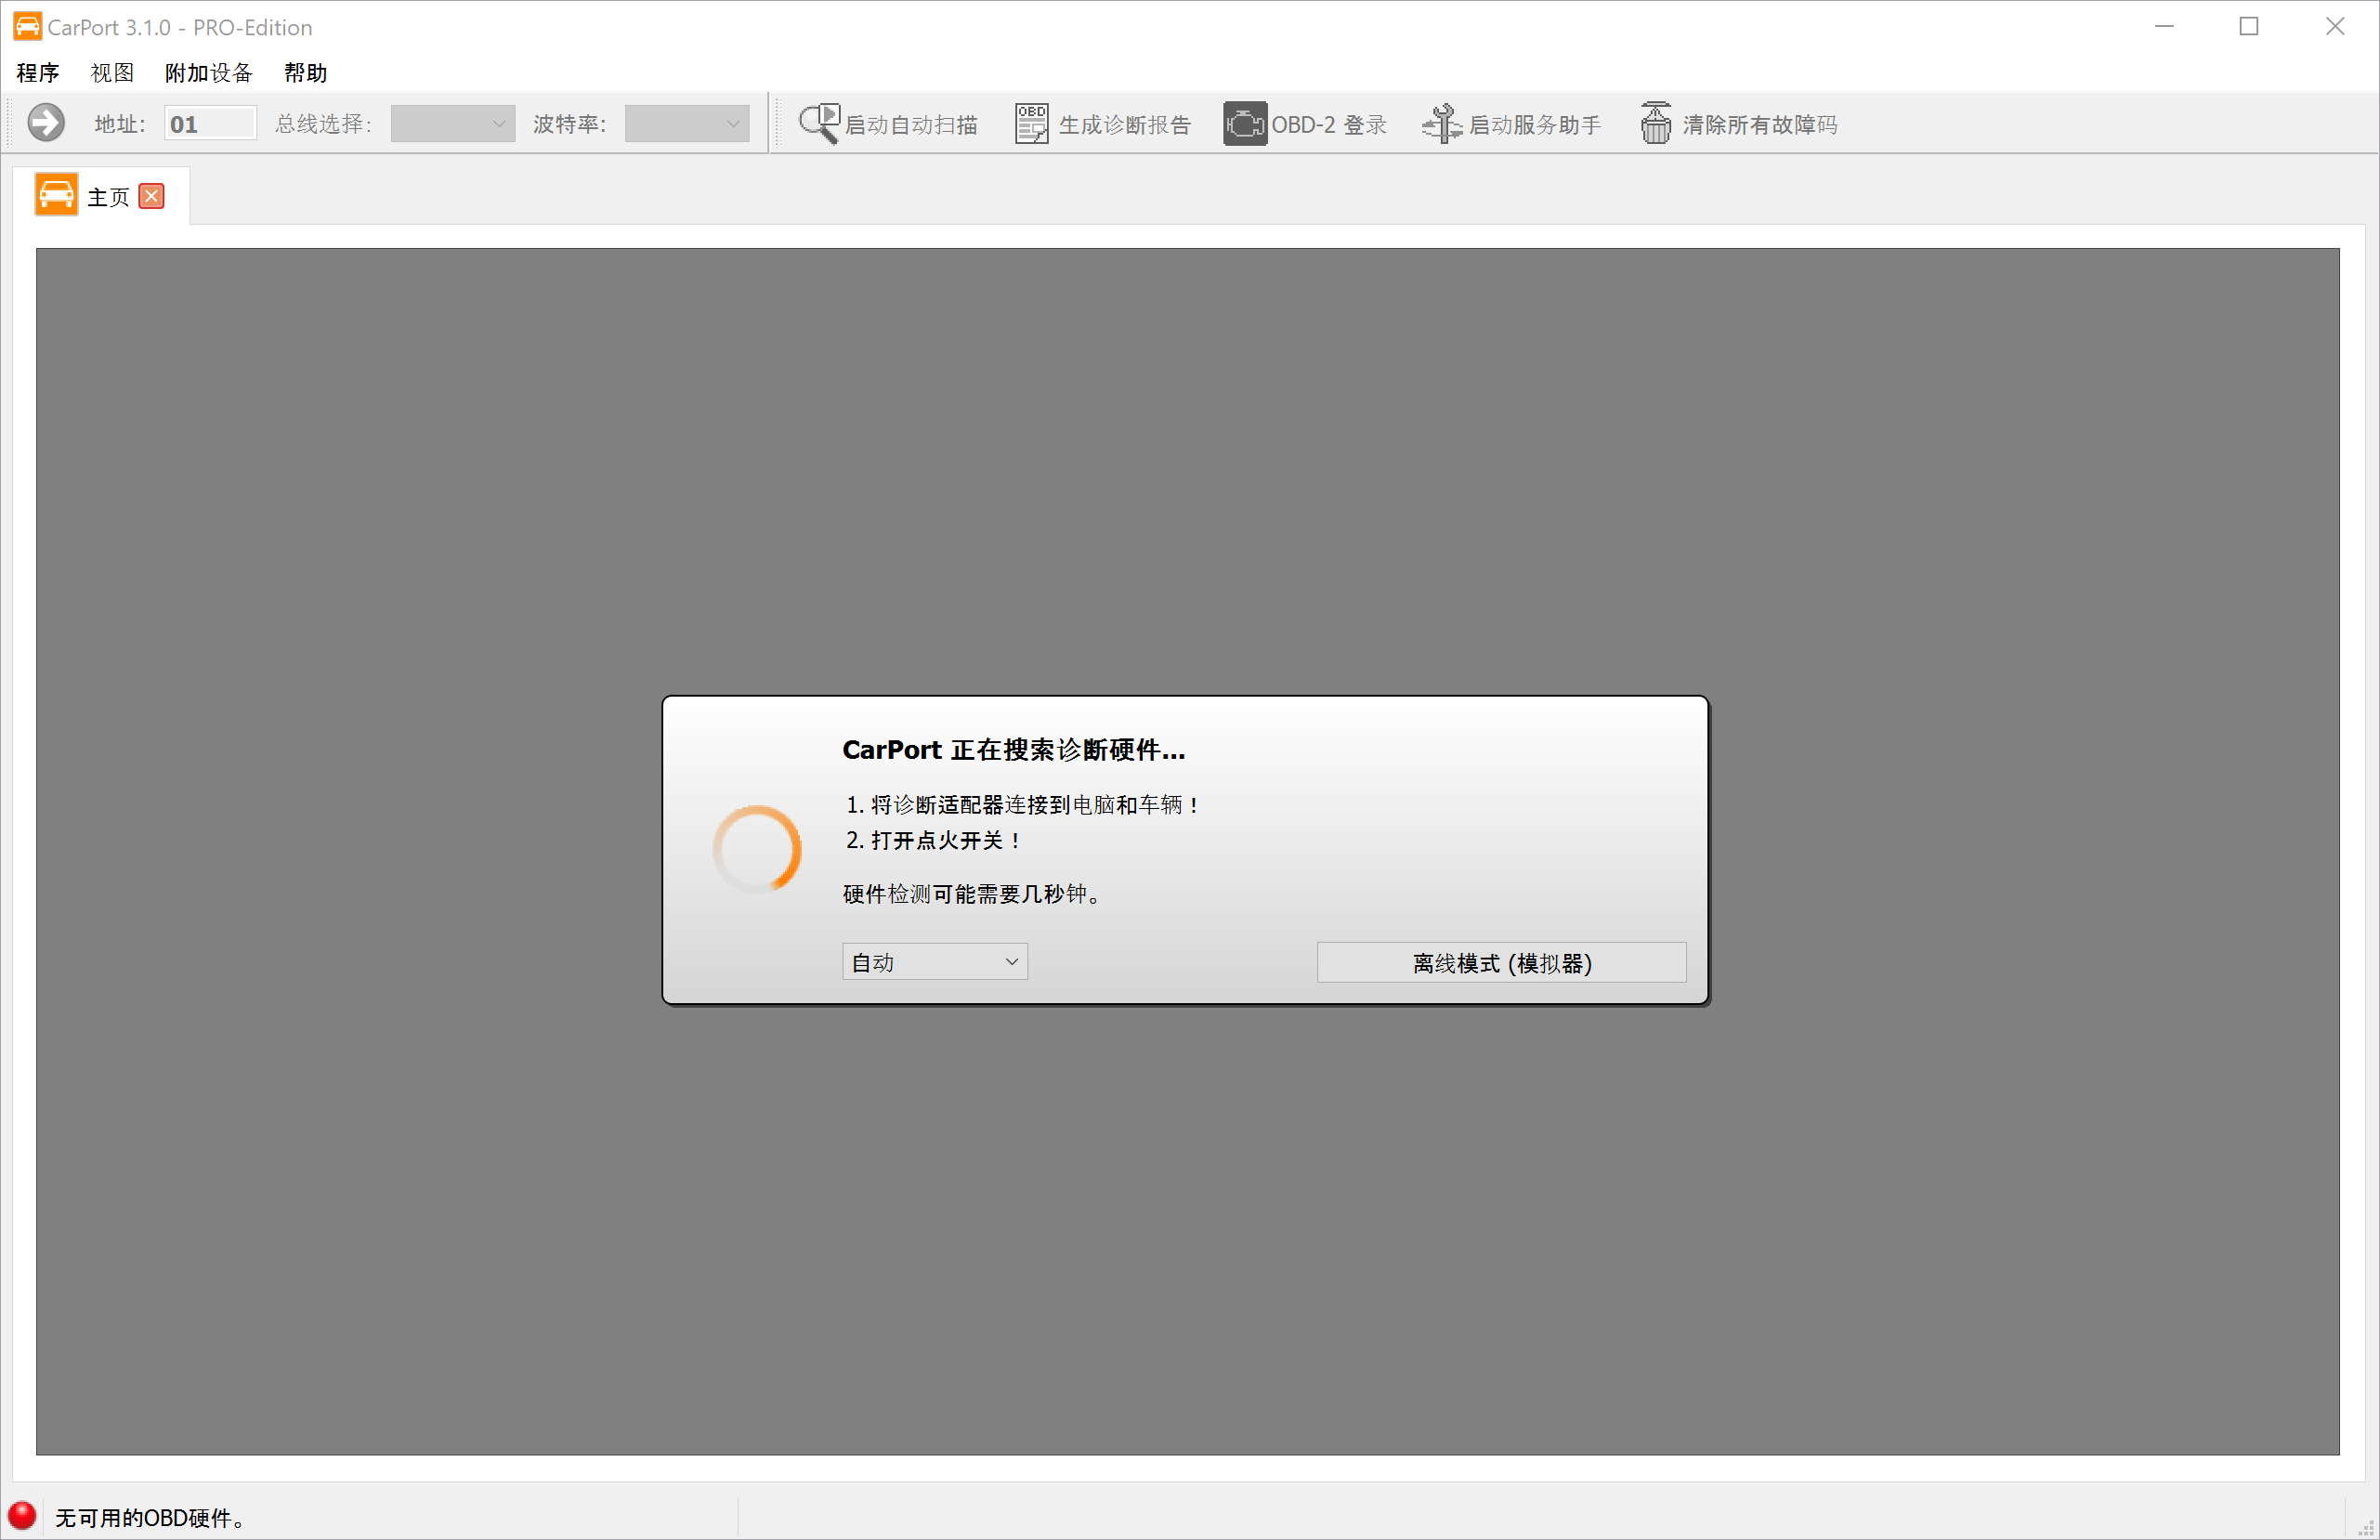Open the 视图 menu
The width and height of the screenshot is (2380, 1540).
tap(112, 73)
